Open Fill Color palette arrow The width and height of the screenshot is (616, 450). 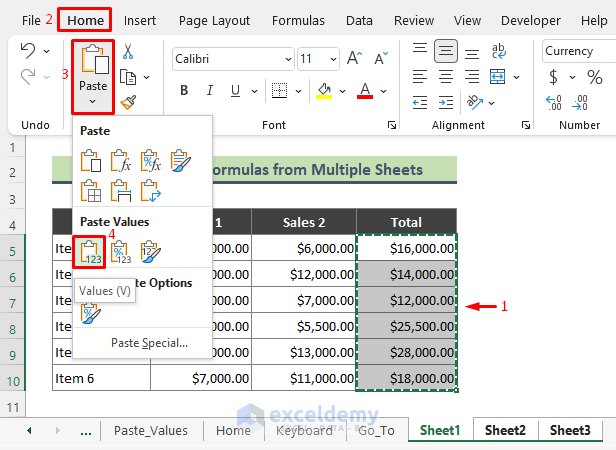pos(343,91)
